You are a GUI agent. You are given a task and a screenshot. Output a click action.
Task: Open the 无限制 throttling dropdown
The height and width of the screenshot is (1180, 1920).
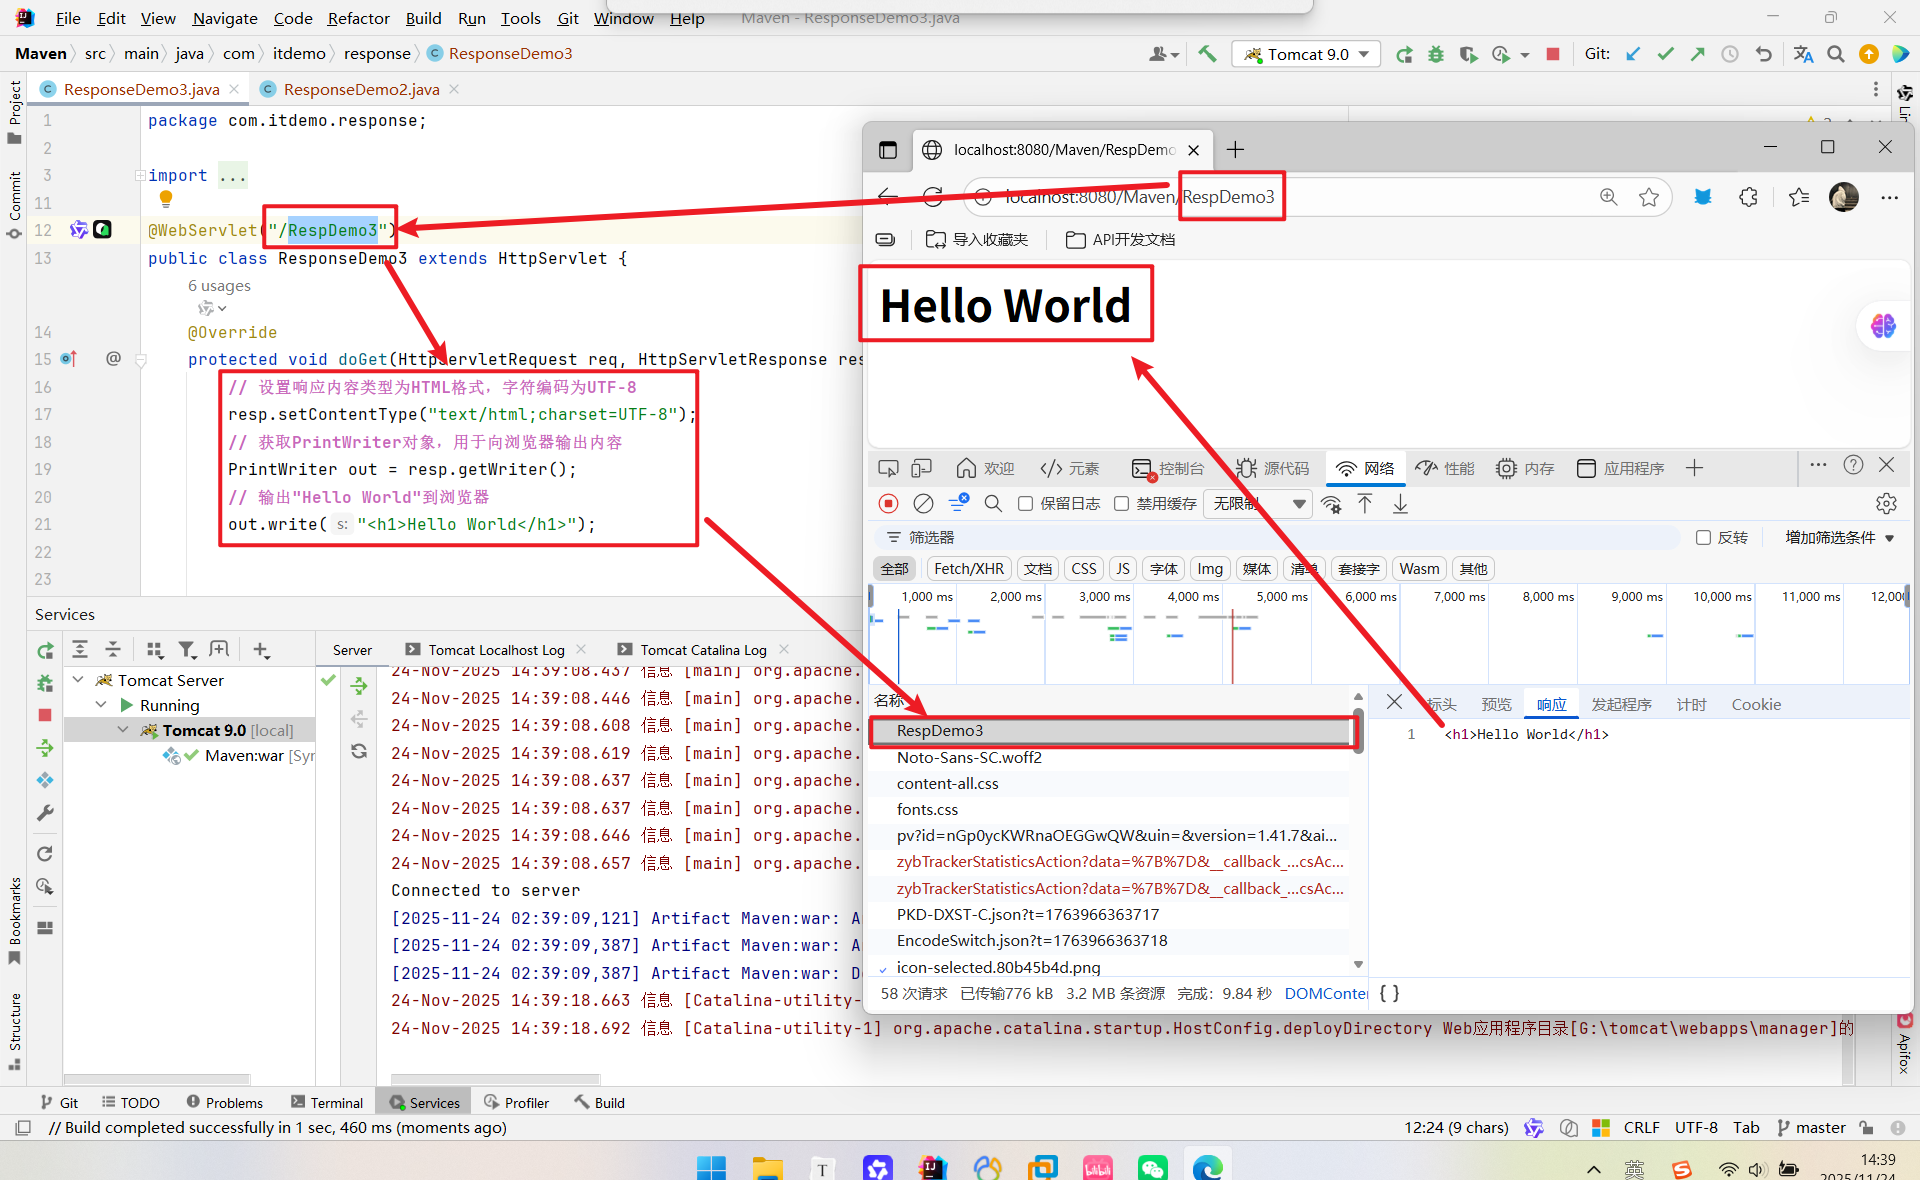(1259, 504)
